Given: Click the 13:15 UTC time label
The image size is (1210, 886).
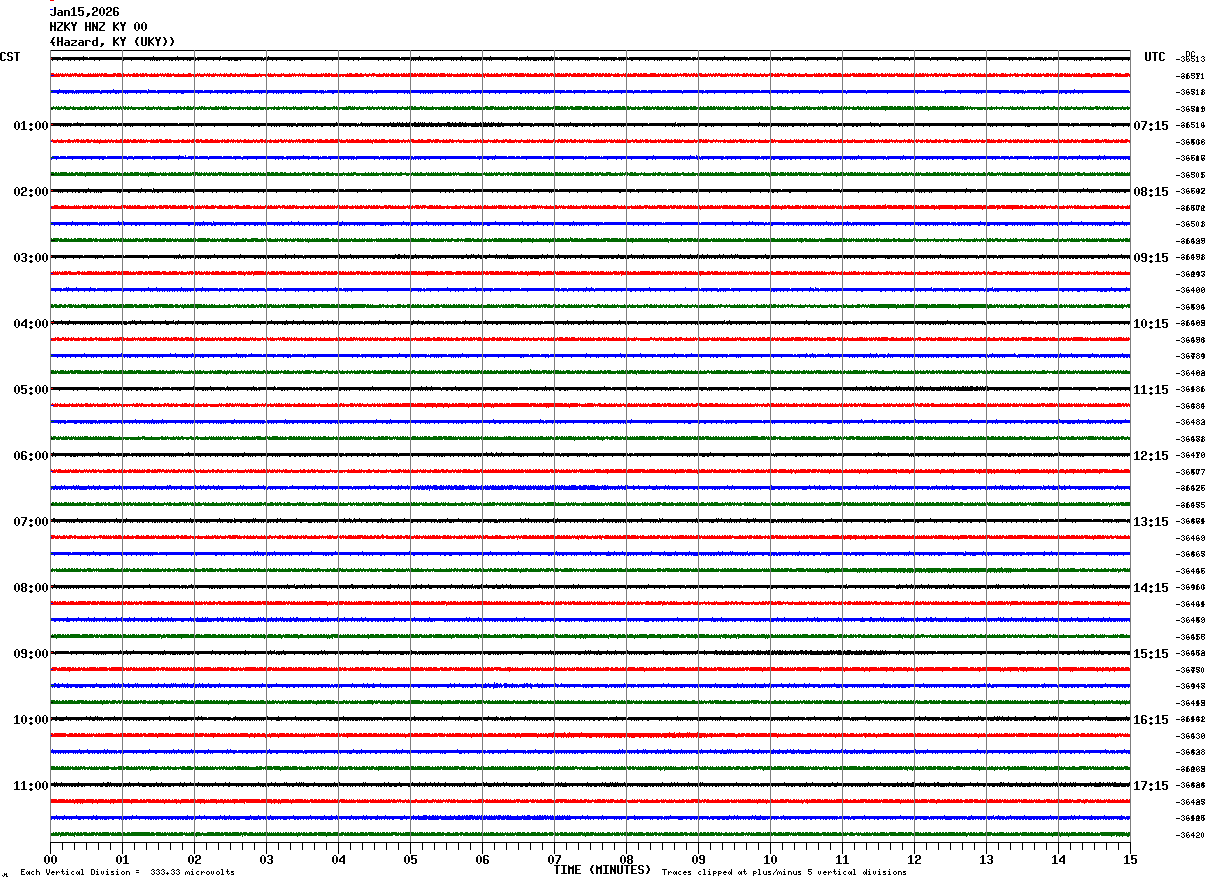Looking at the screenshot, I should pyautogui.click(x=1151, y=522).
